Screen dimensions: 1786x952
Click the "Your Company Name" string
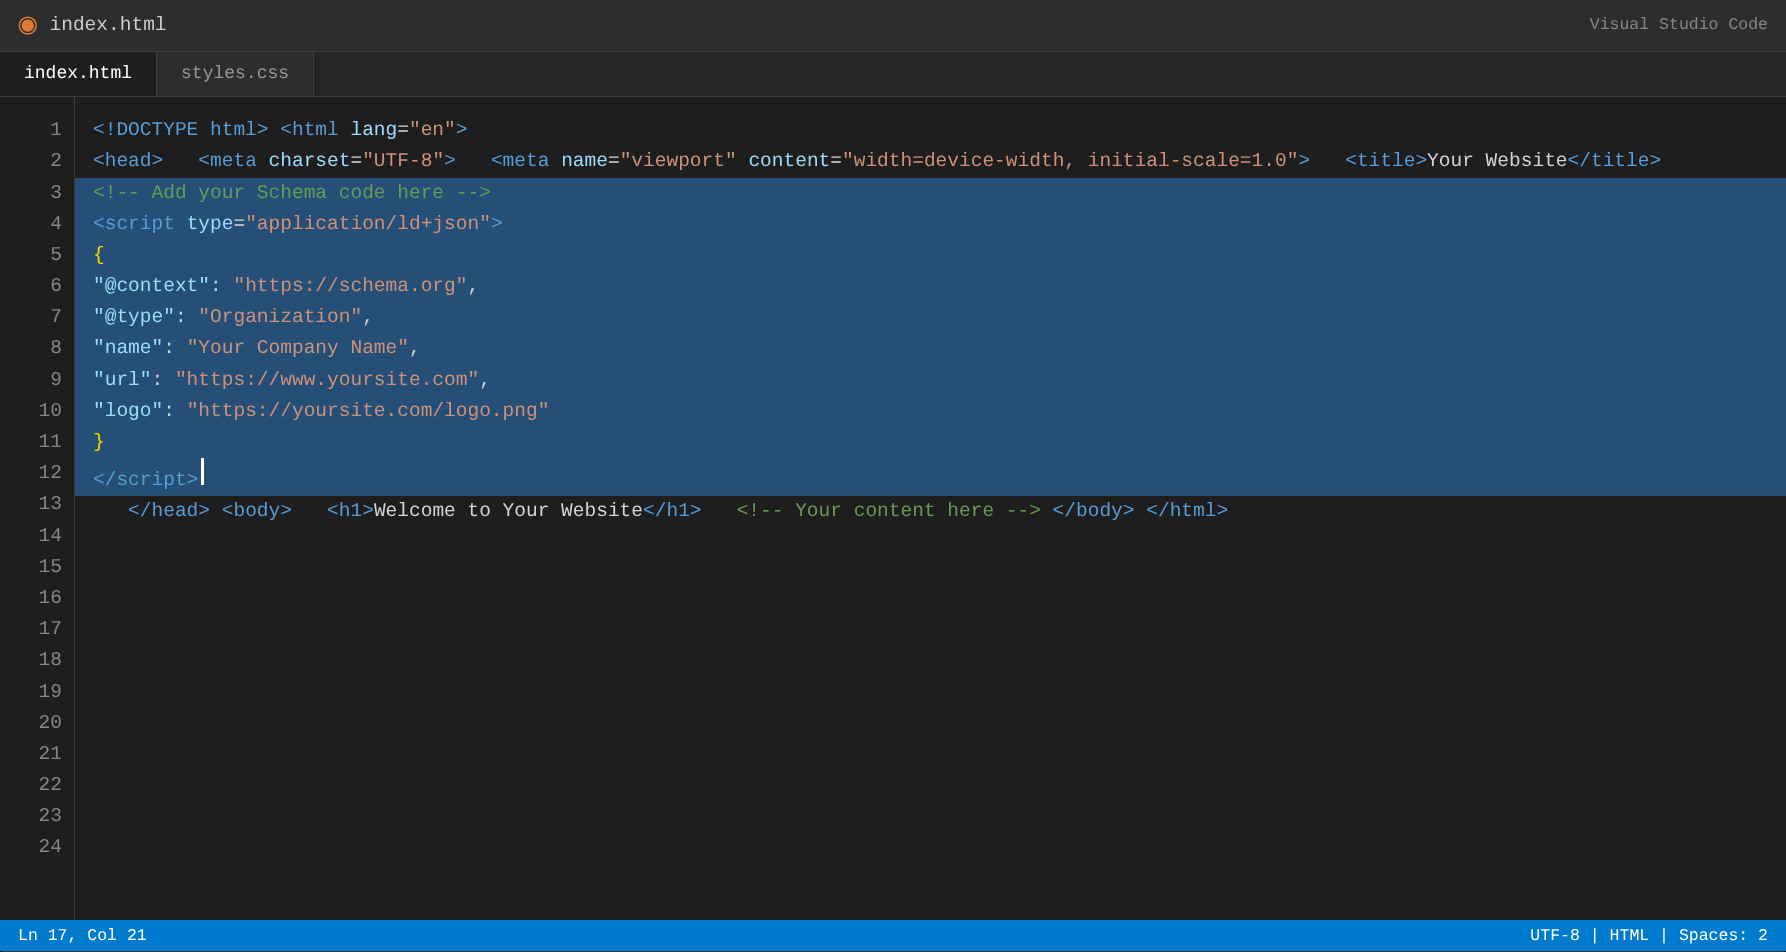click(x=297, y=348)
